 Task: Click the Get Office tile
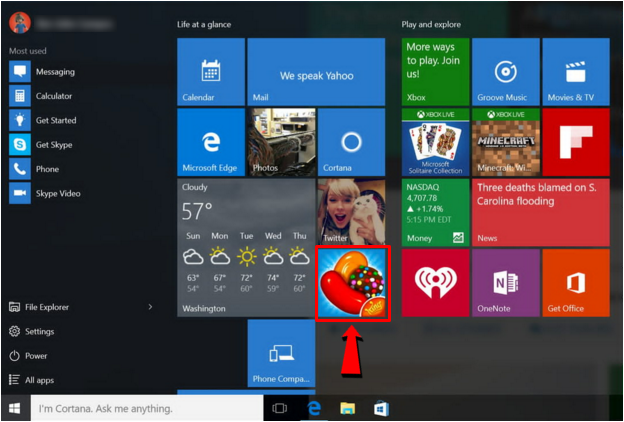pos(575,283)
